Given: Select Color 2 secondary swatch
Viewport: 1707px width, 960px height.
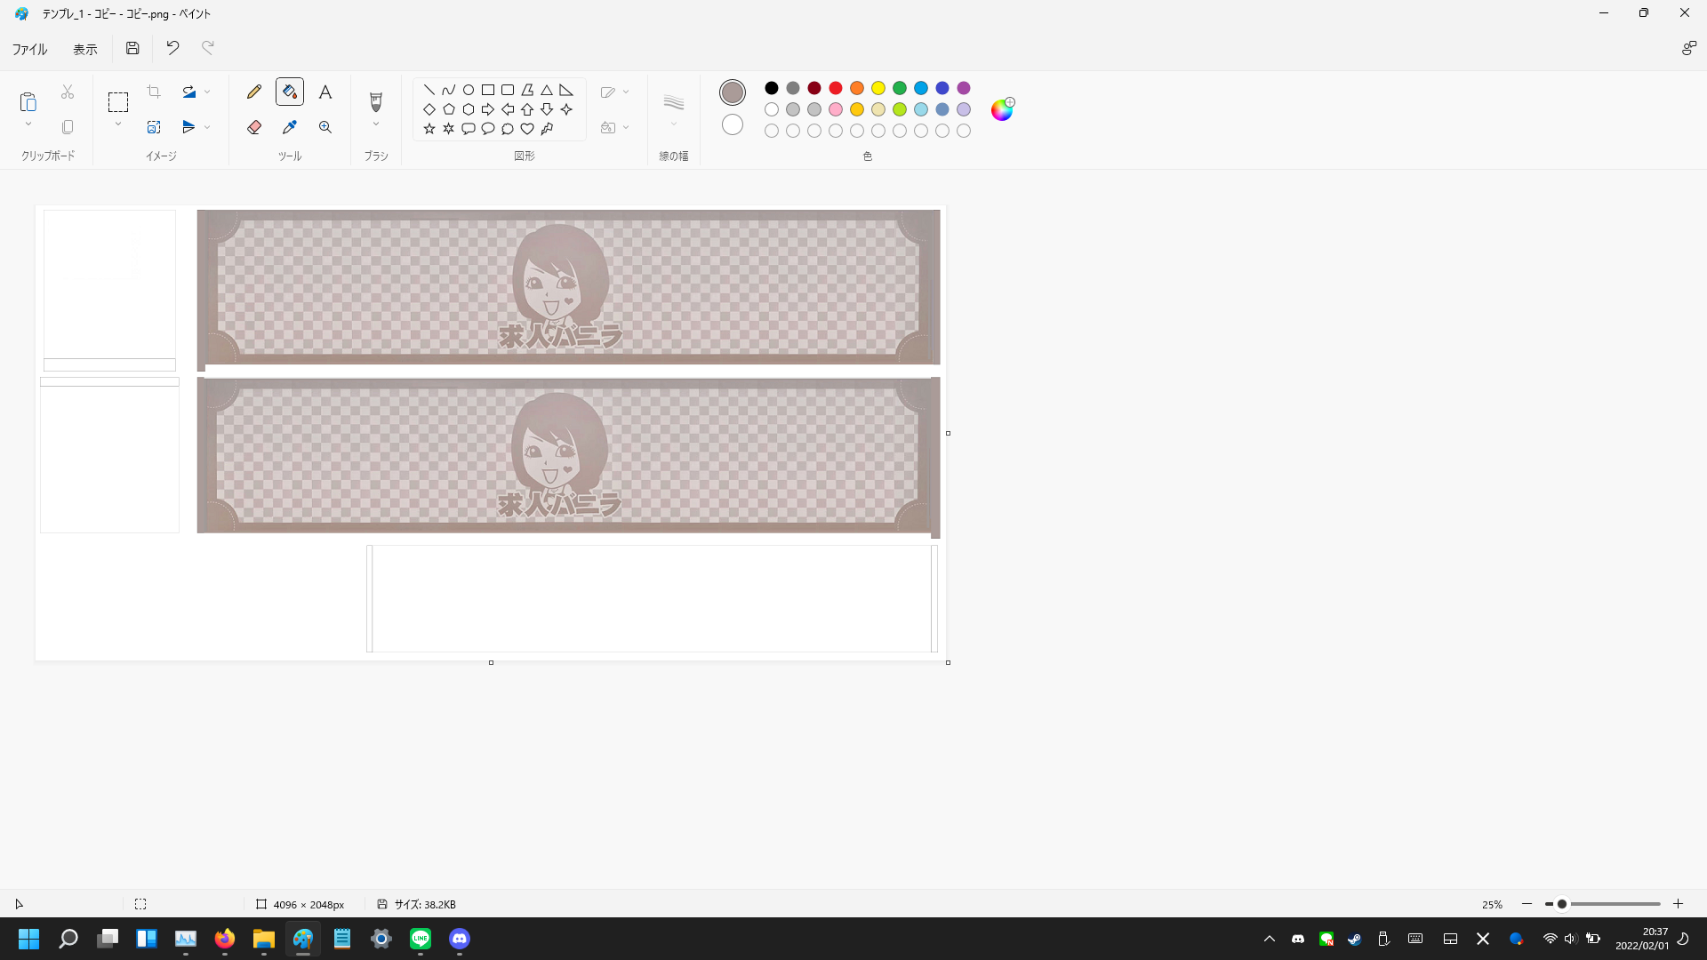Looking at the screenshot, I should tap(732, 124).
